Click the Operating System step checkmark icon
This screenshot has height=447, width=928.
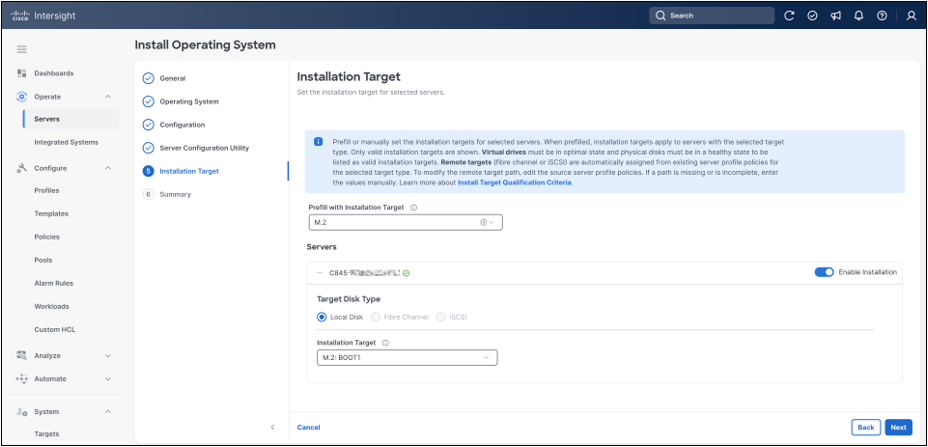[x=149, y=102]
